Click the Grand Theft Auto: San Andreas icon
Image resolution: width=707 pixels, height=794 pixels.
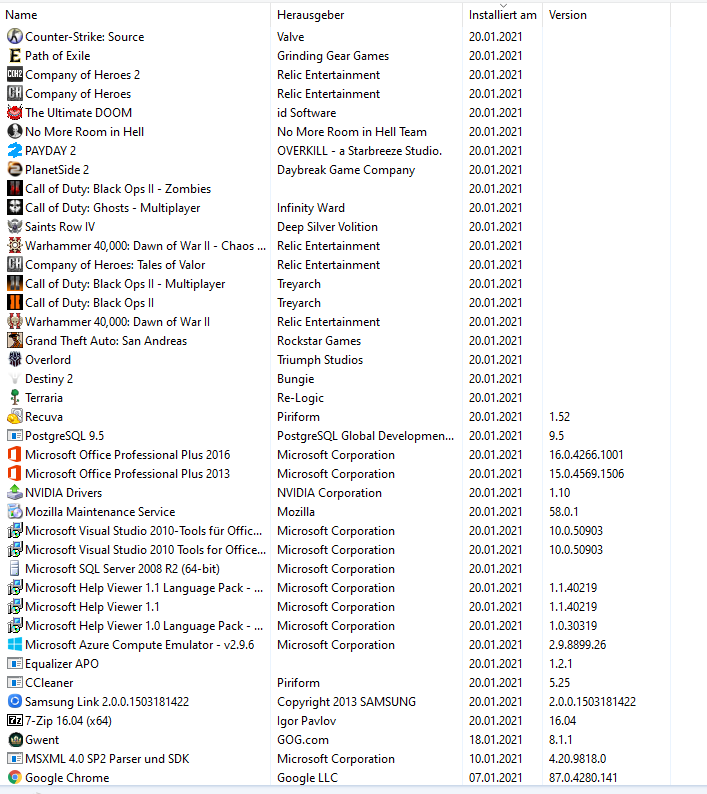15,340
